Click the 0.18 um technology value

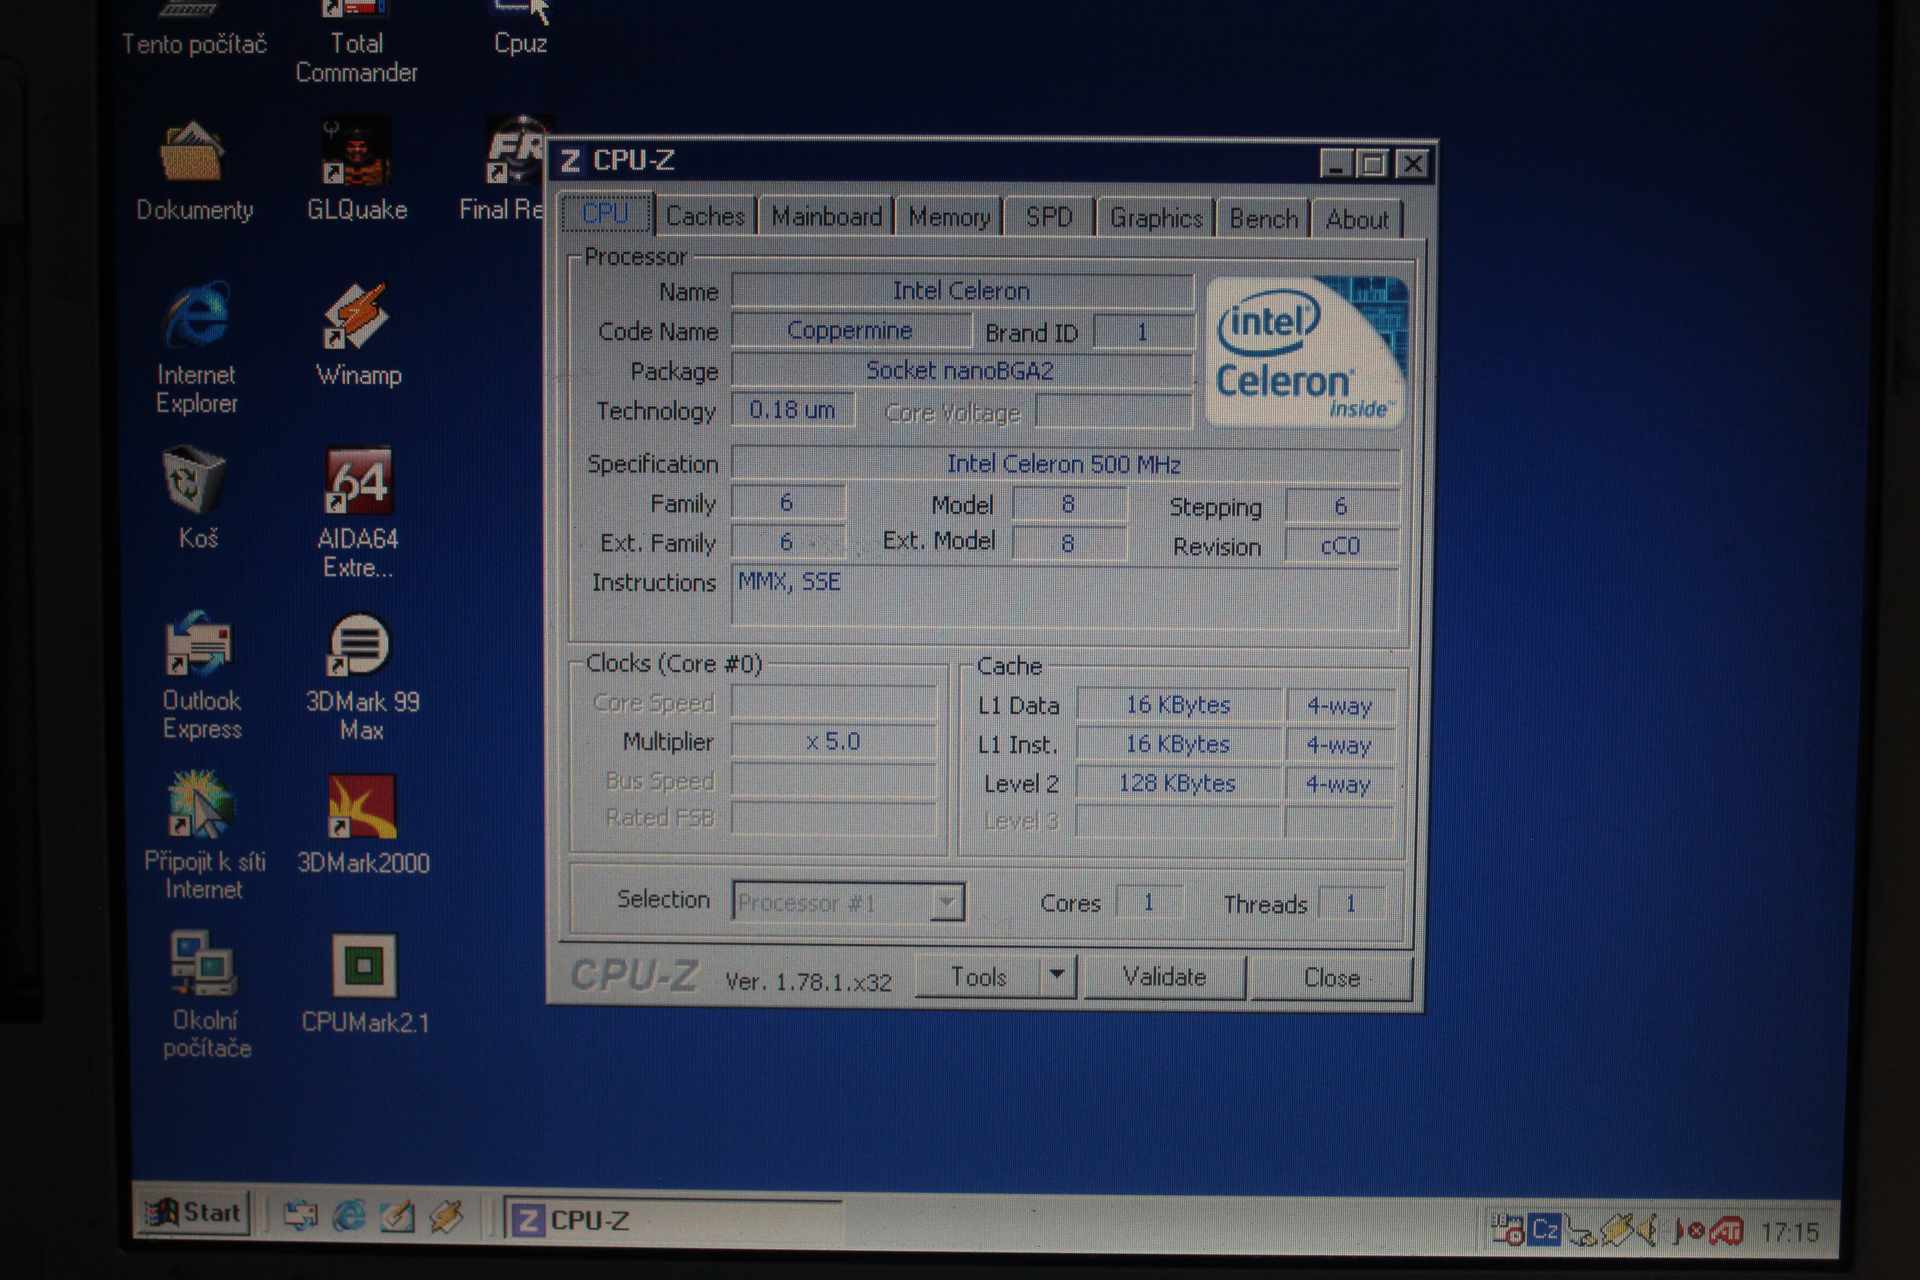coord(792,410)
